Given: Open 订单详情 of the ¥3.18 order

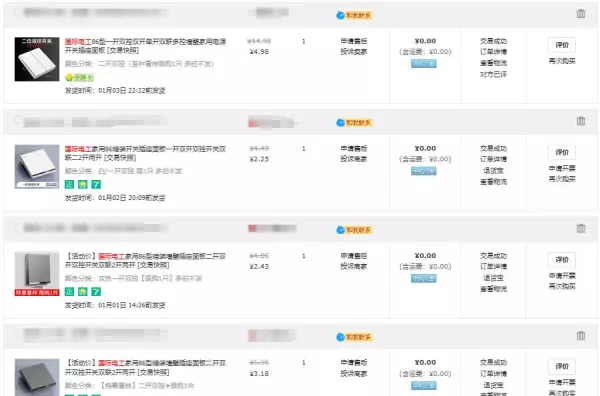Looking at the screenshot, I should [x=494, y=373].
